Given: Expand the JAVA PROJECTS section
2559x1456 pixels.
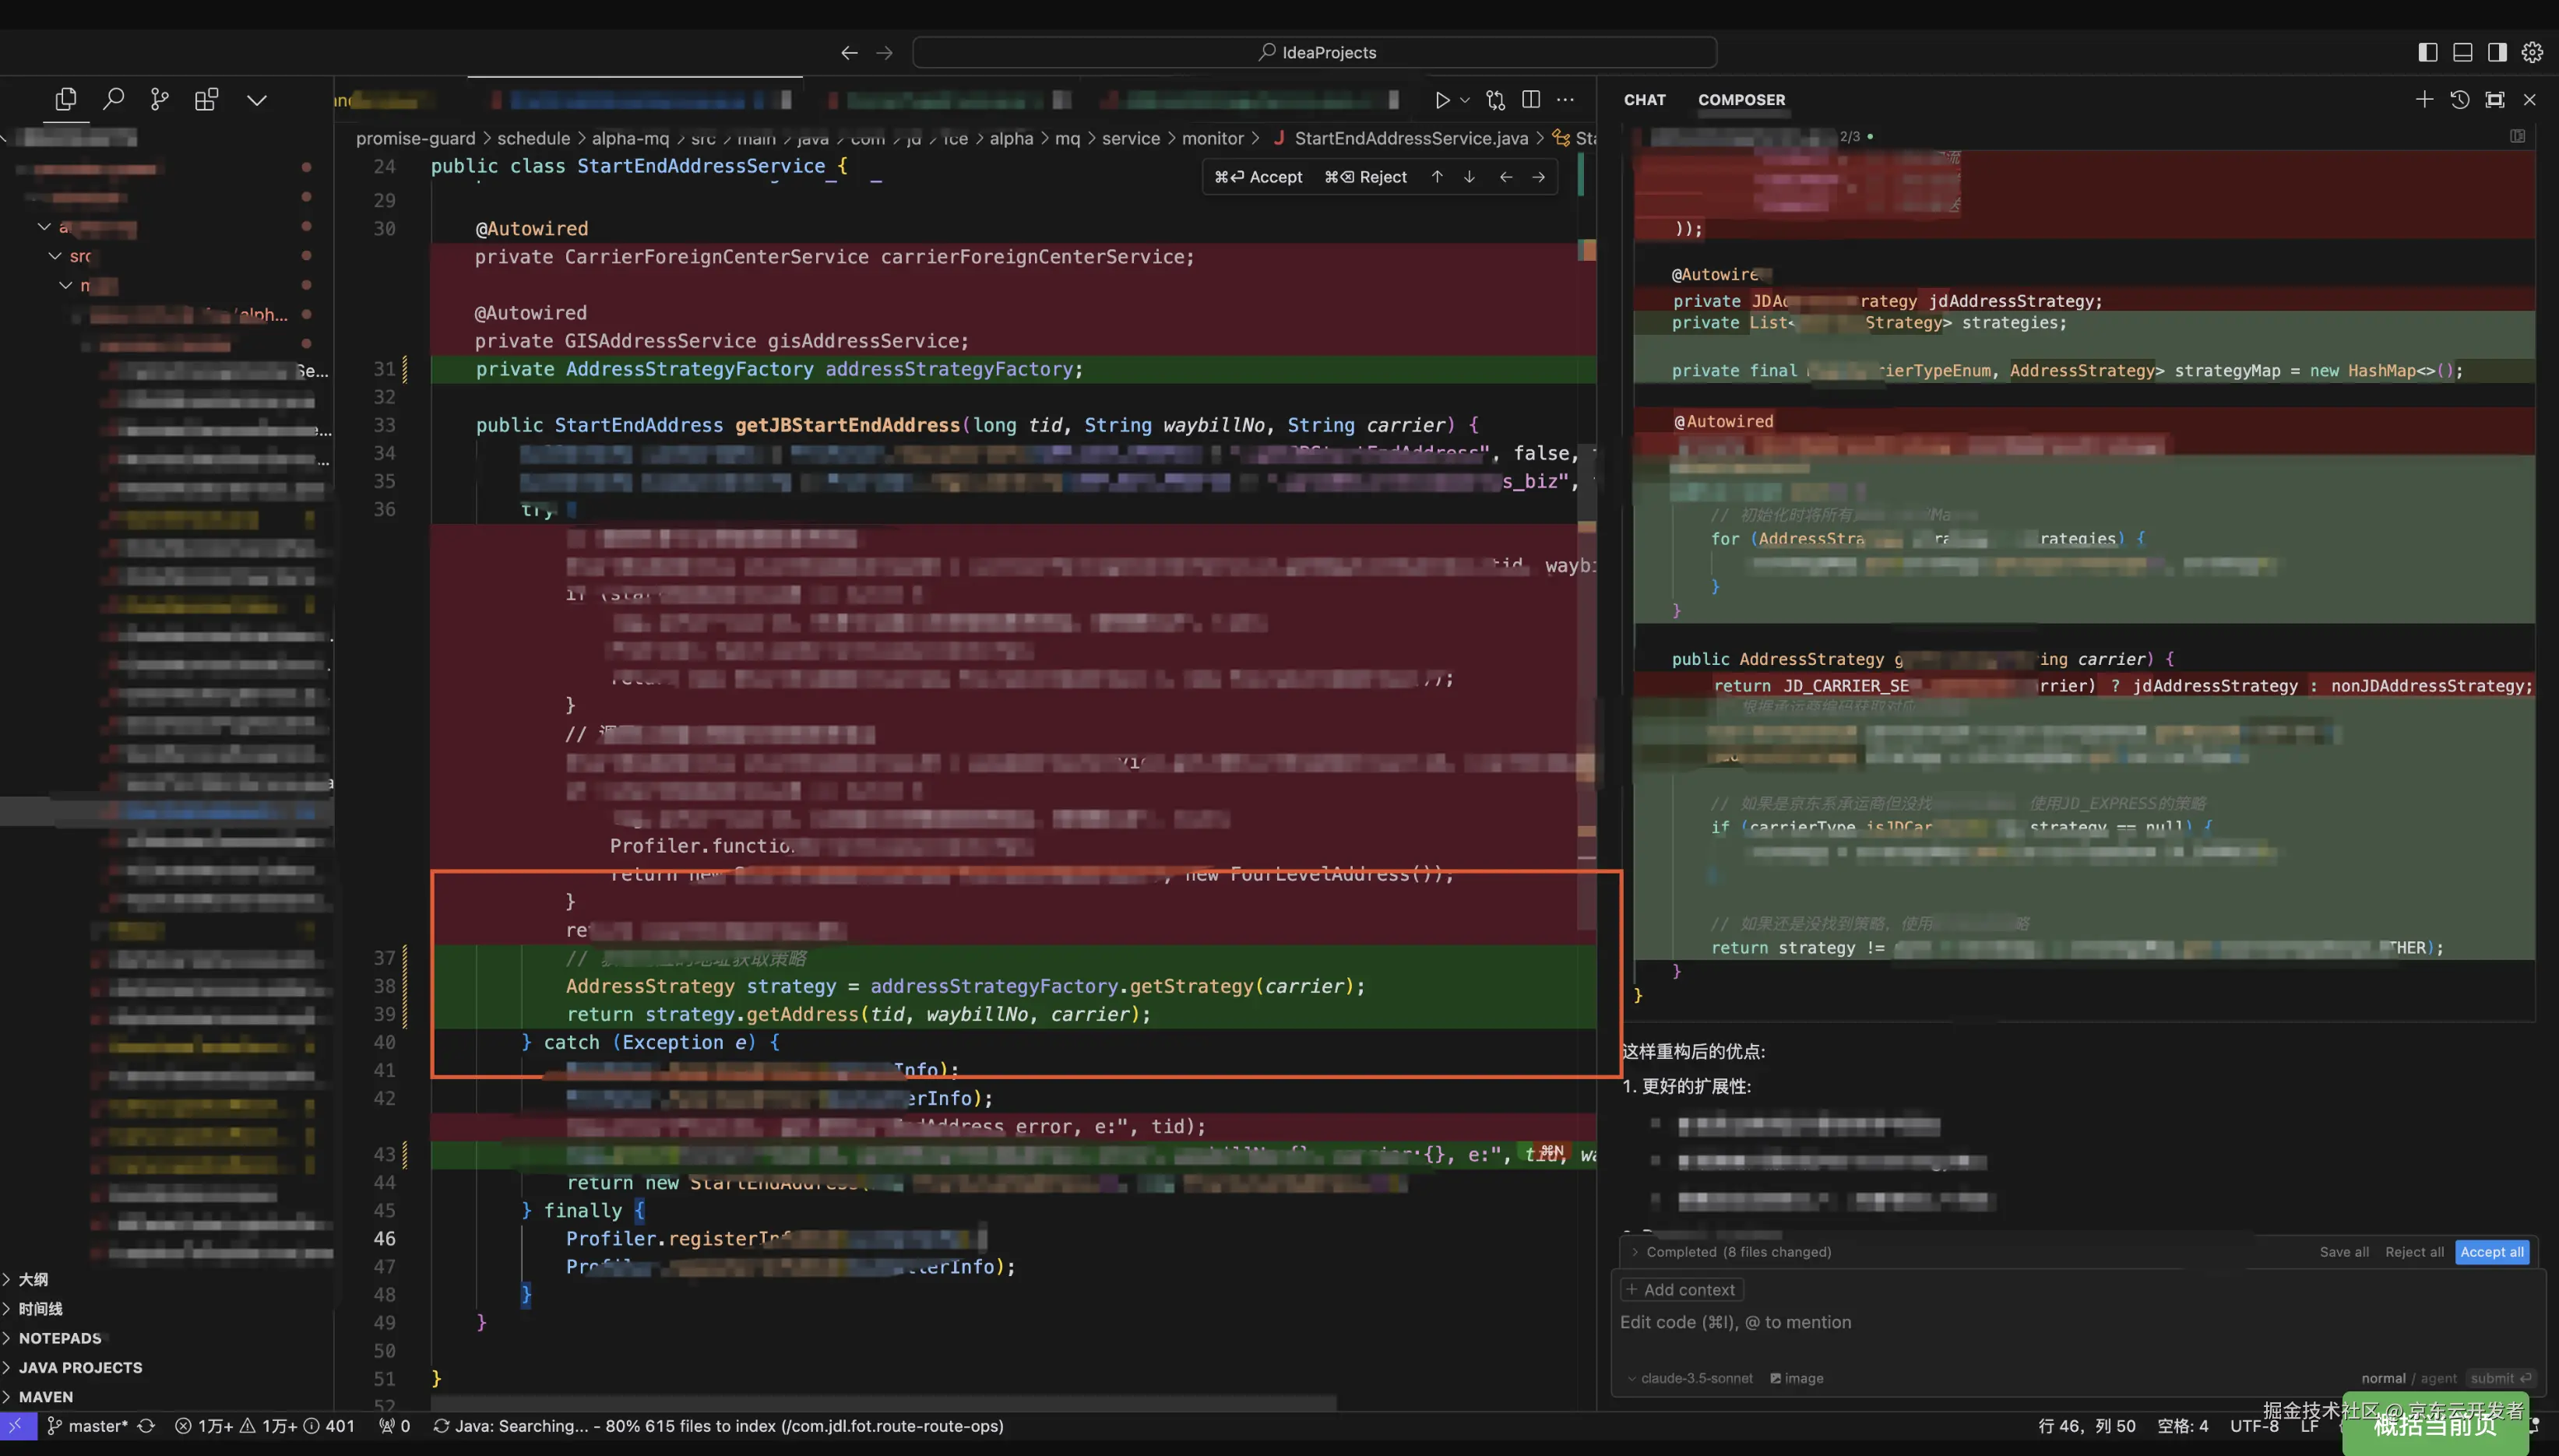Looking at the screenshot, I should tap(80, 1367).
